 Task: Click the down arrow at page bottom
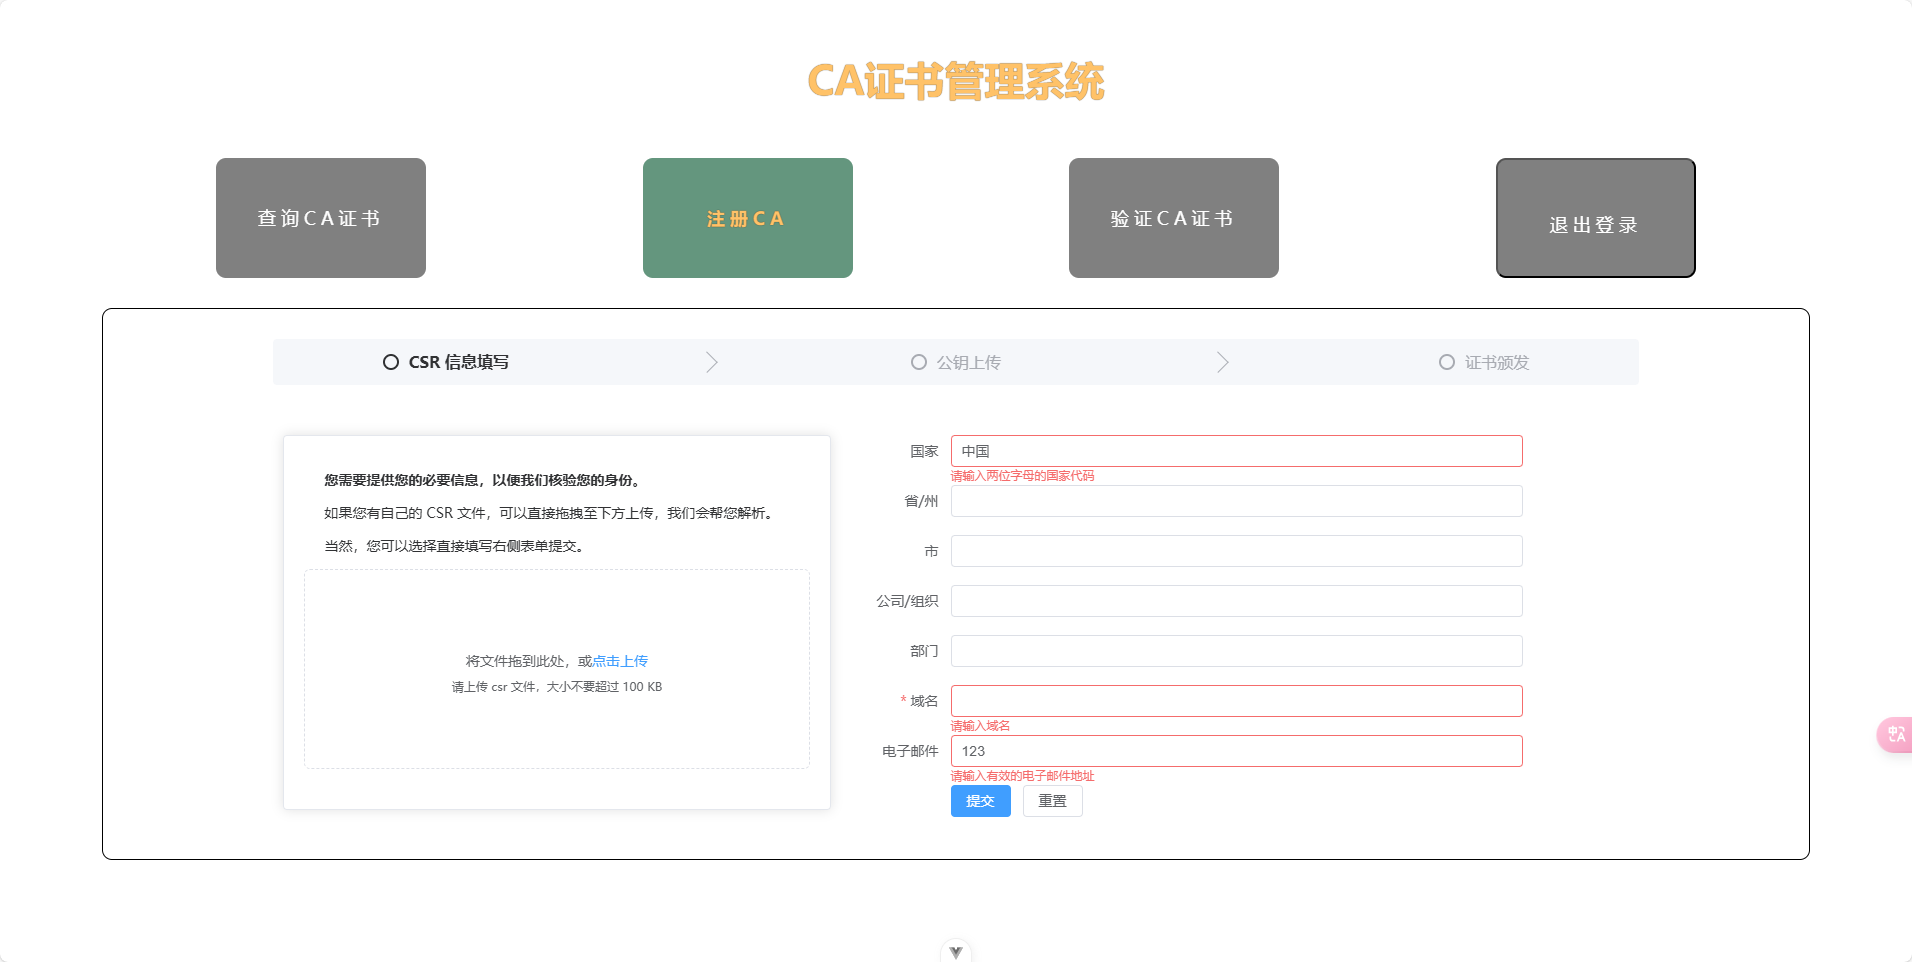point(956,951)
